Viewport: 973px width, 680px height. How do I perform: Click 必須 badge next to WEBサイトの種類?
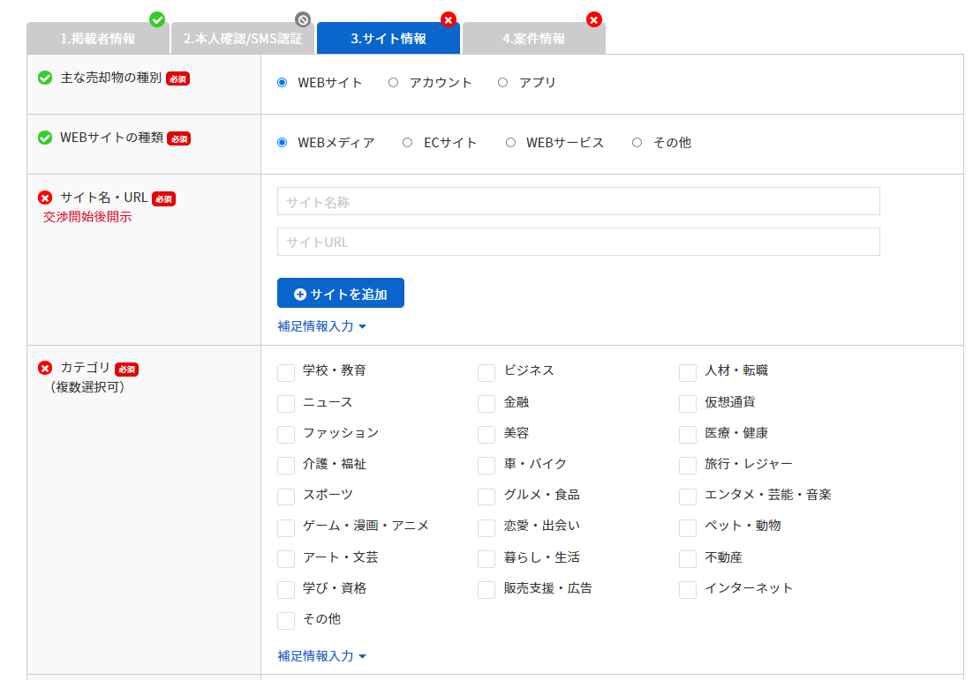(x=179, y=139)
